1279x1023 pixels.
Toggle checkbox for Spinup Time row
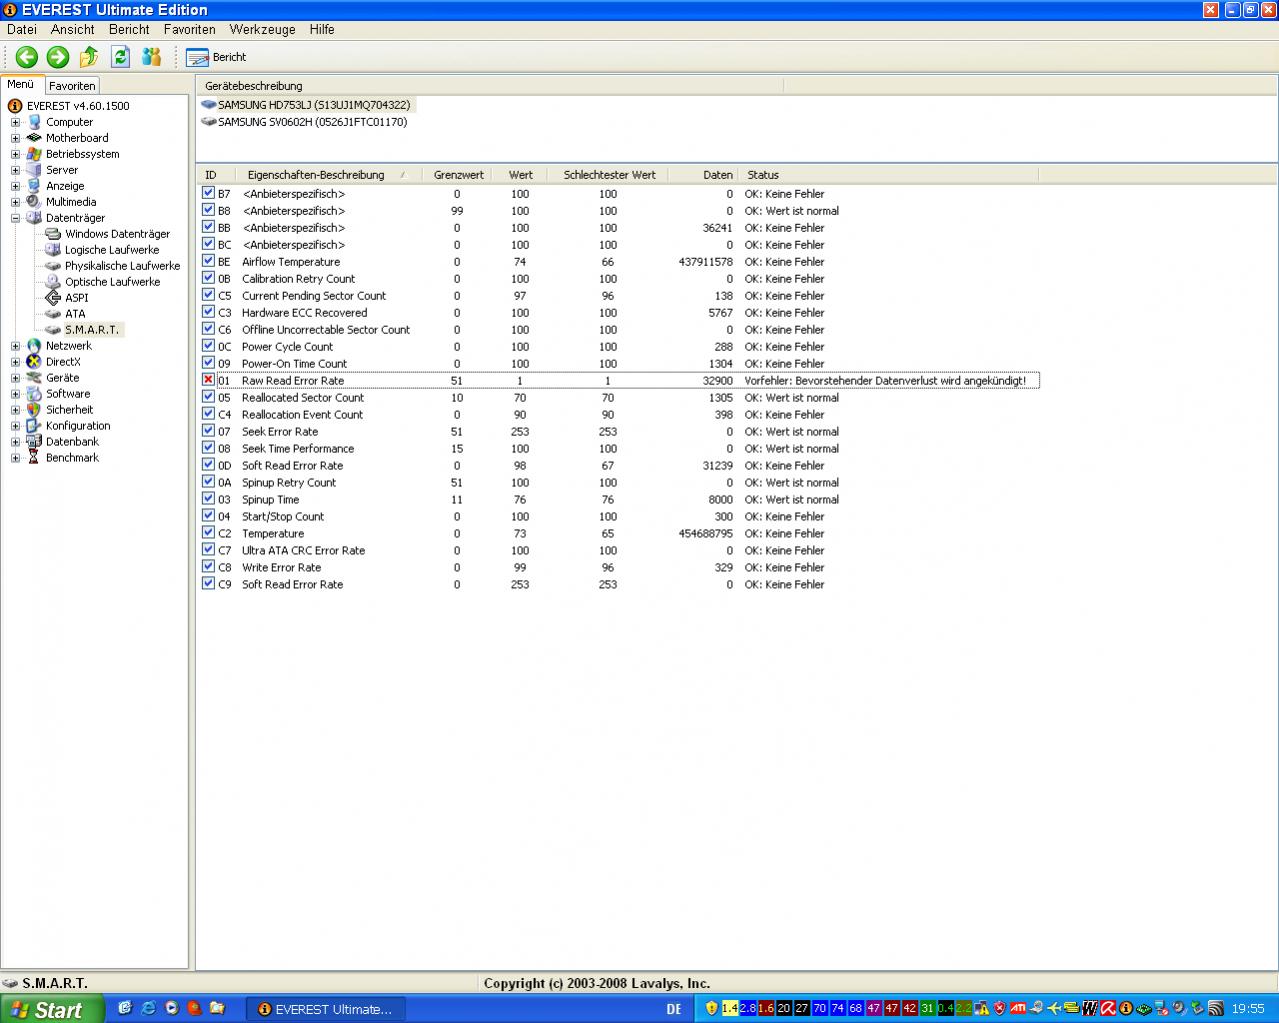208,499
